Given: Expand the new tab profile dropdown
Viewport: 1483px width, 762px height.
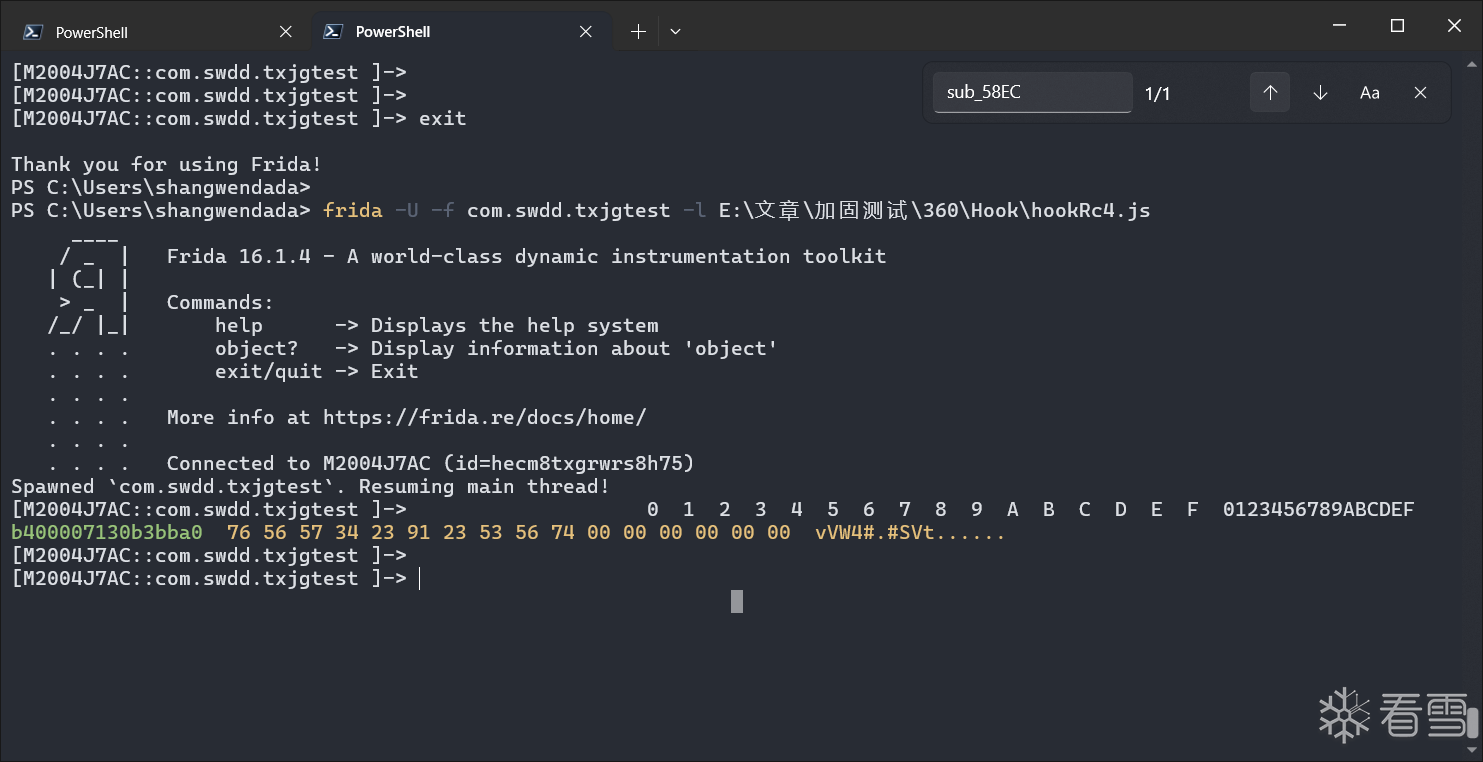Looking at the screenshot, I should click(x=675, y=32).
